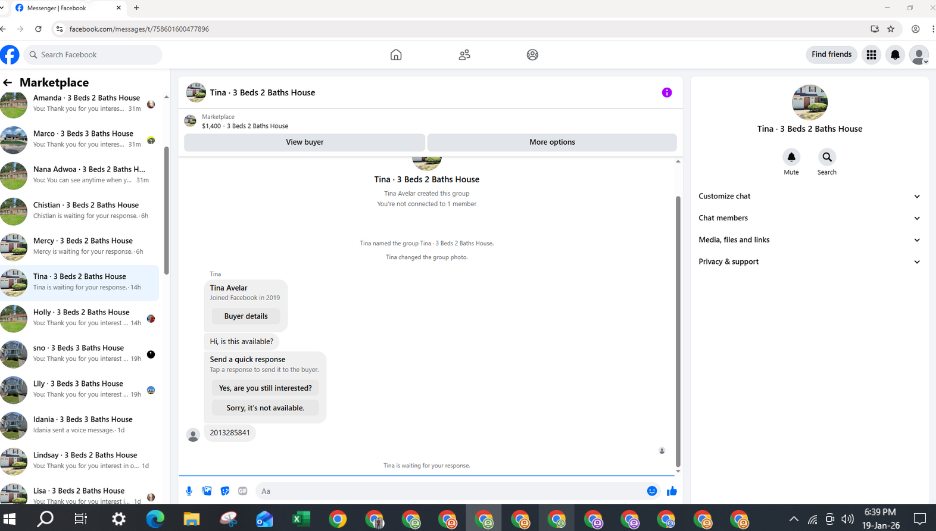Open Windows Settings gear in taskbar
936x531 pixels.
pos(119,518)
